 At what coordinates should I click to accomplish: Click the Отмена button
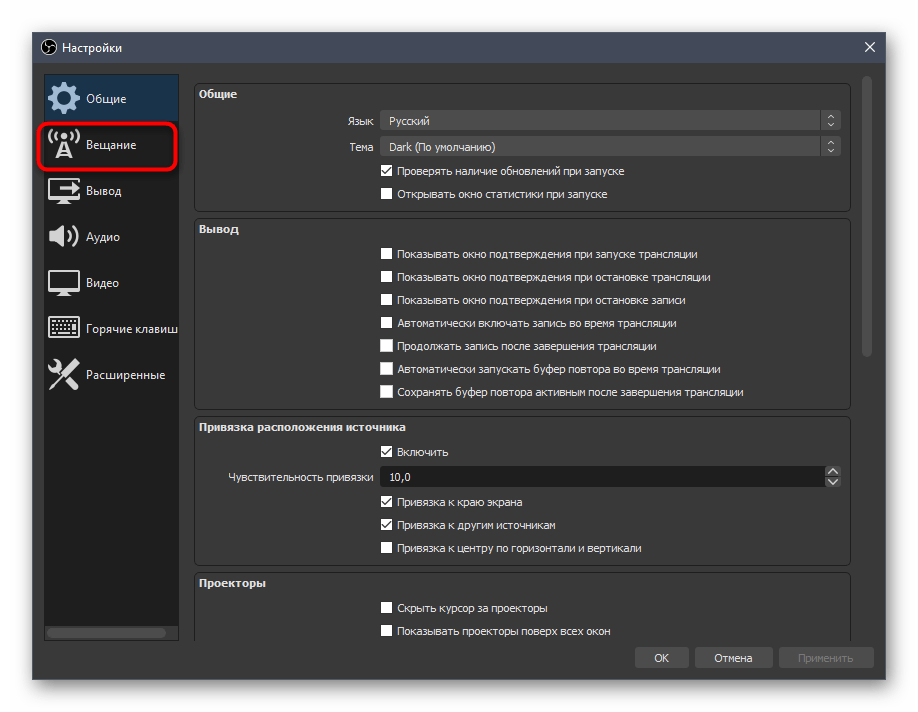[x=732, y=658]
